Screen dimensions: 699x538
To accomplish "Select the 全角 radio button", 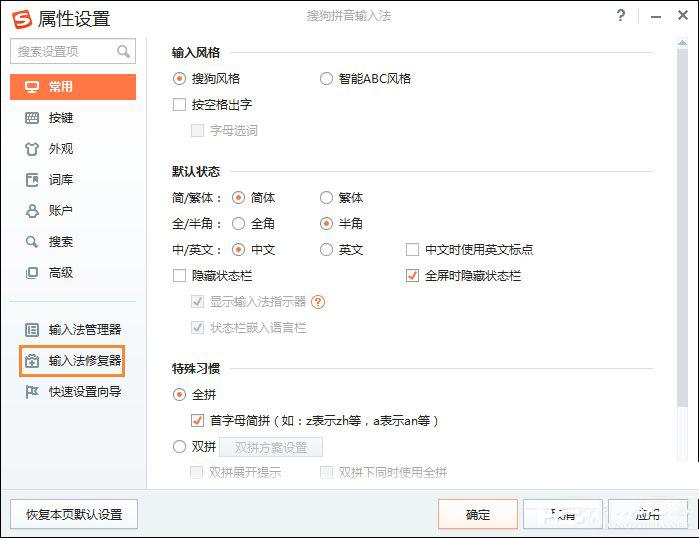I will (238, 223).
